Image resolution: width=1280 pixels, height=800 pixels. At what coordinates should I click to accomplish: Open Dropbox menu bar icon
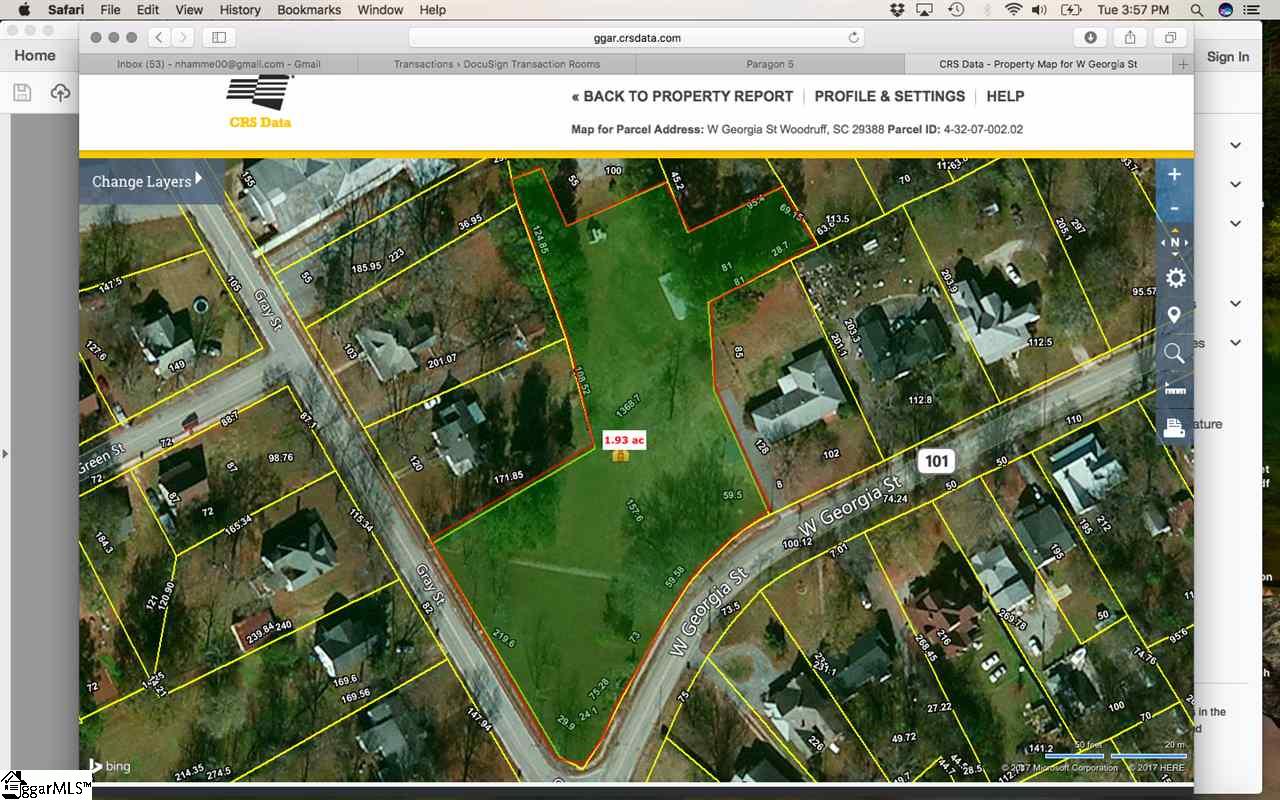coord(897,10)
